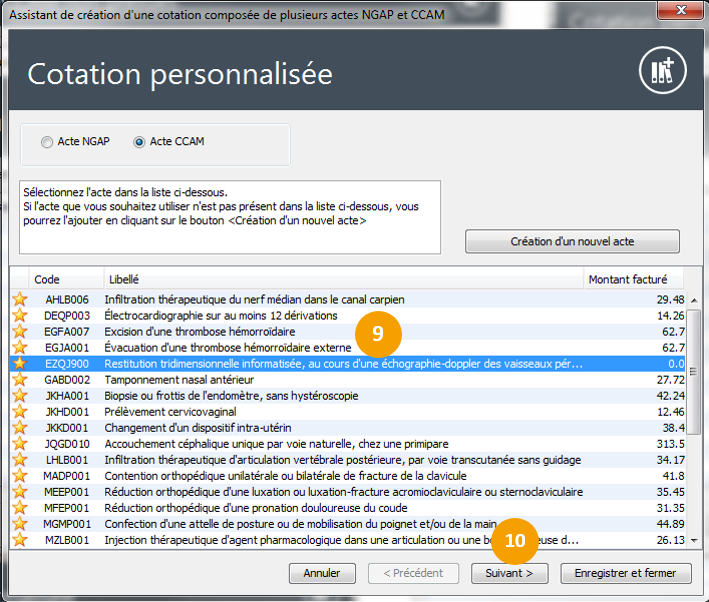Go to next step with Suivant
This screenshot has width=709, height=602.
click(x=509, y=574)
